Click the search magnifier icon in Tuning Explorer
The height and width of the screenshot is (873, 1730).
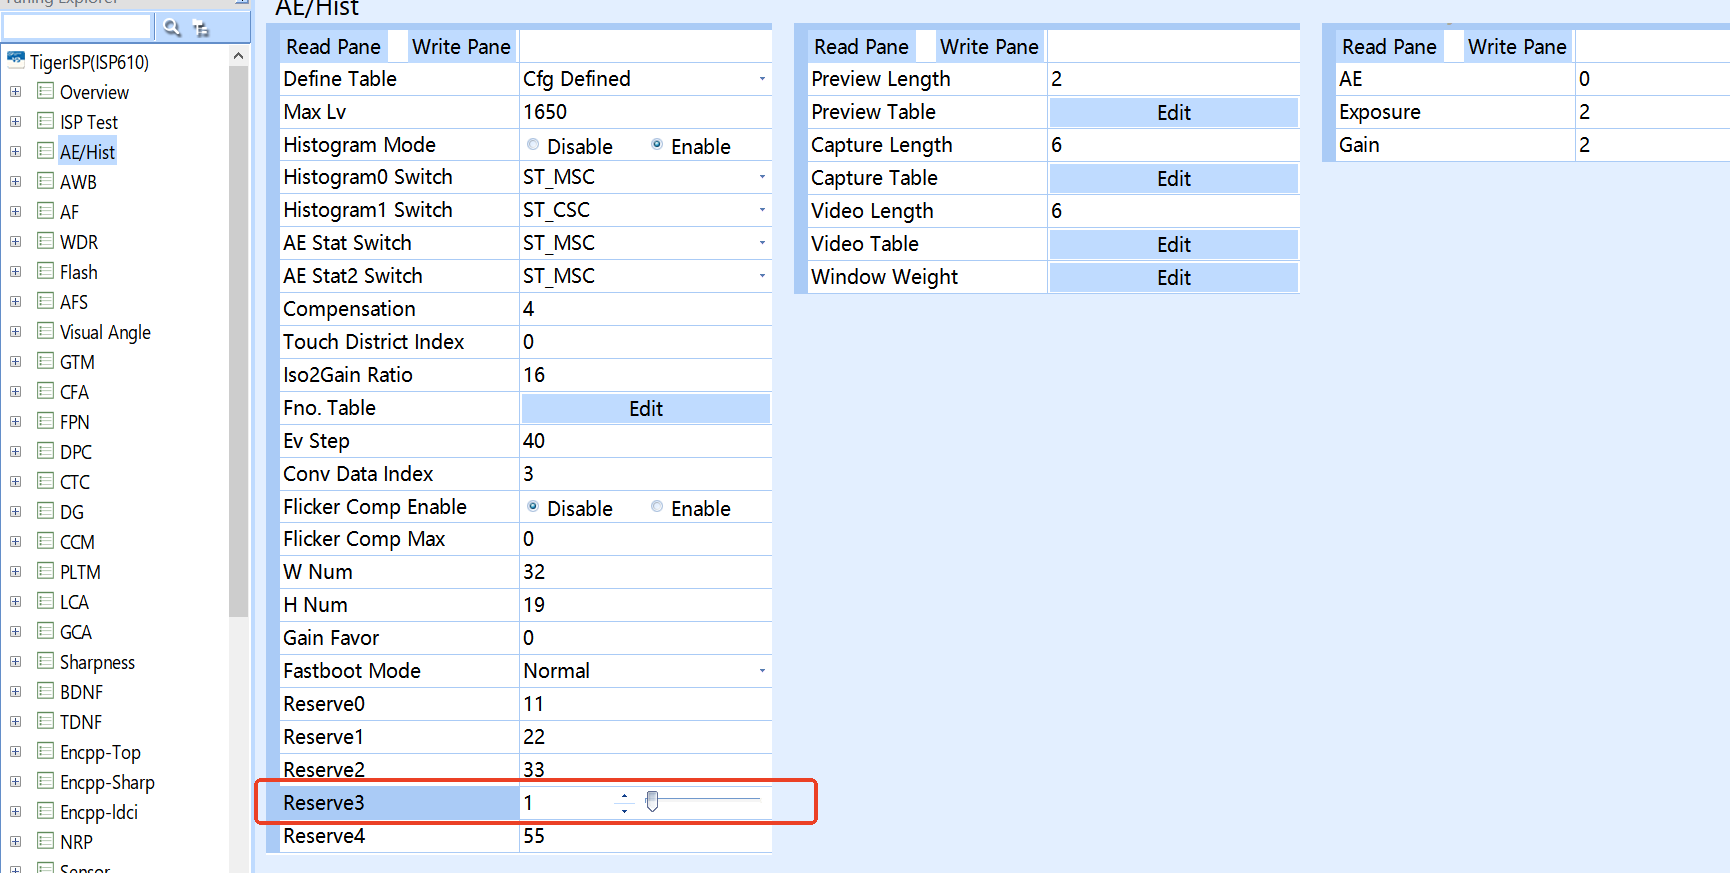click(172, 28)
